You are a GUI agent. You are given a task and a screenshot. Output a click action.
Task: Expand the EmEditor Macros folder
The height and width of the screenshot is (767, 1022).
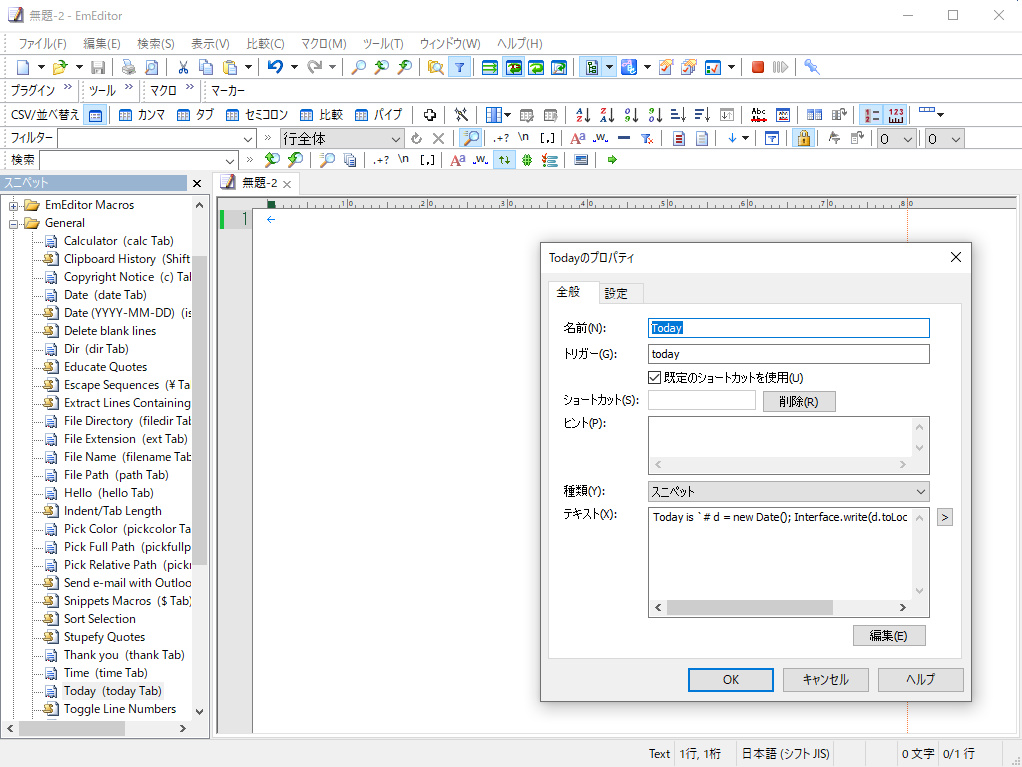15,205
